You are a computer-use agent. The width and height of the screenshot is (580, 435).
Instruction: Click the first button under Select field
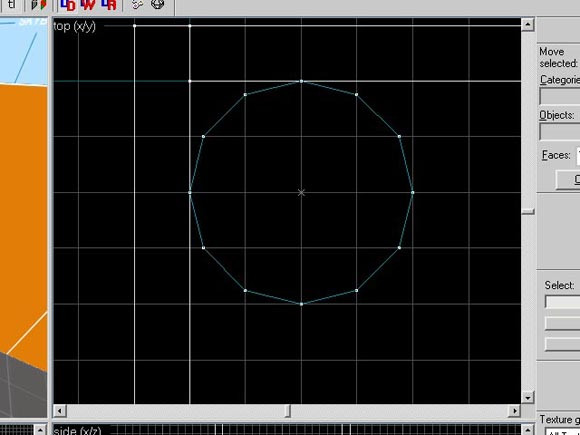pos(562,323)
